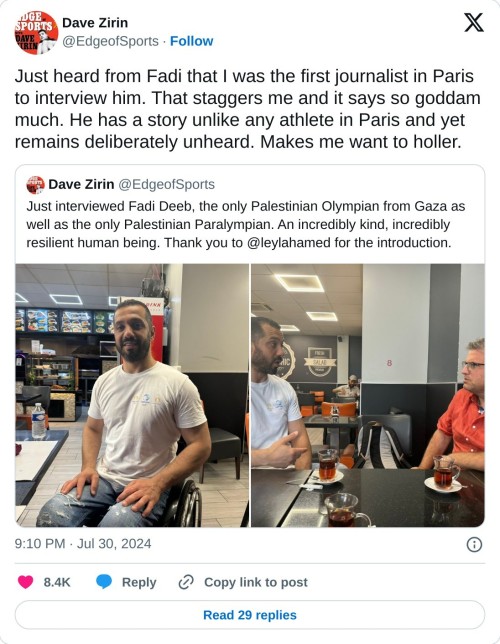Open Dave Zirin's profile avatar
The width and height of the screenshot is (500, 644).
[36, 32]
